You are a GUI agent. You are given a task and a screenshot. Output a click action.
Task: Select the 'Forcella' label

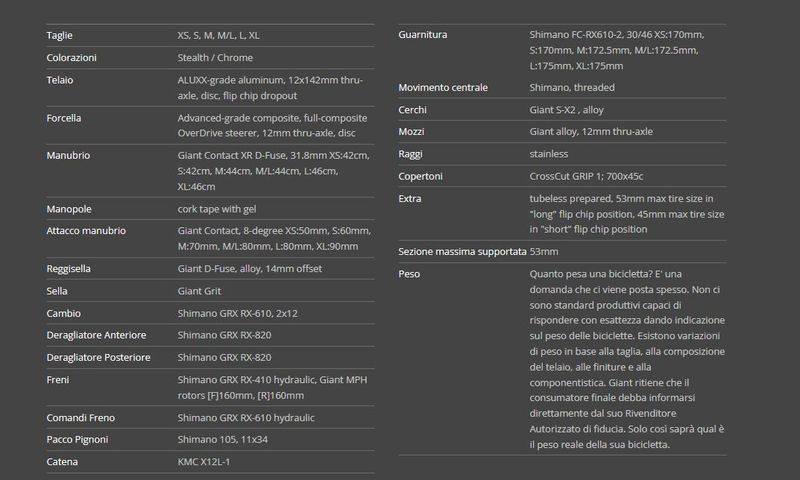tap(64, 118)
